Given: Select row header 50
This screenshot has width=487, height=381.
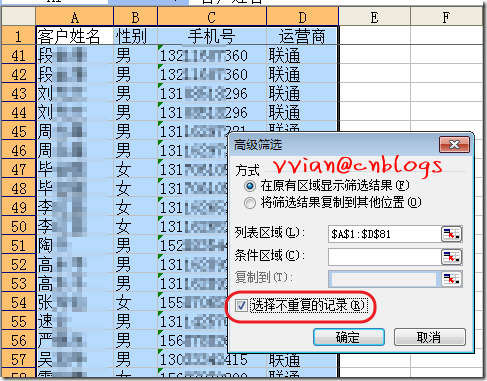Looking at the screenshot, I should [x=19, y=226].
